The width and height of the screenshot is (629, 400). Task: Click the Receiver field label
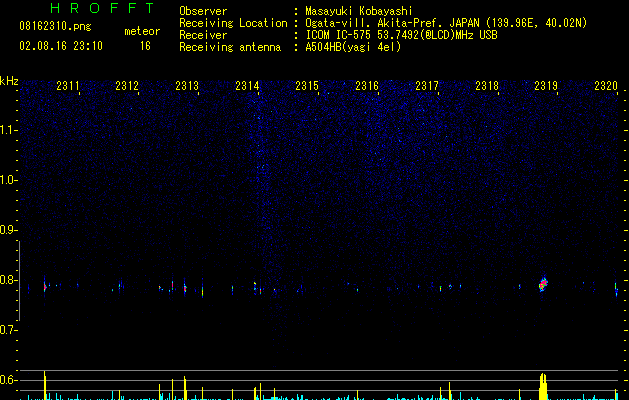click(203, 35)
